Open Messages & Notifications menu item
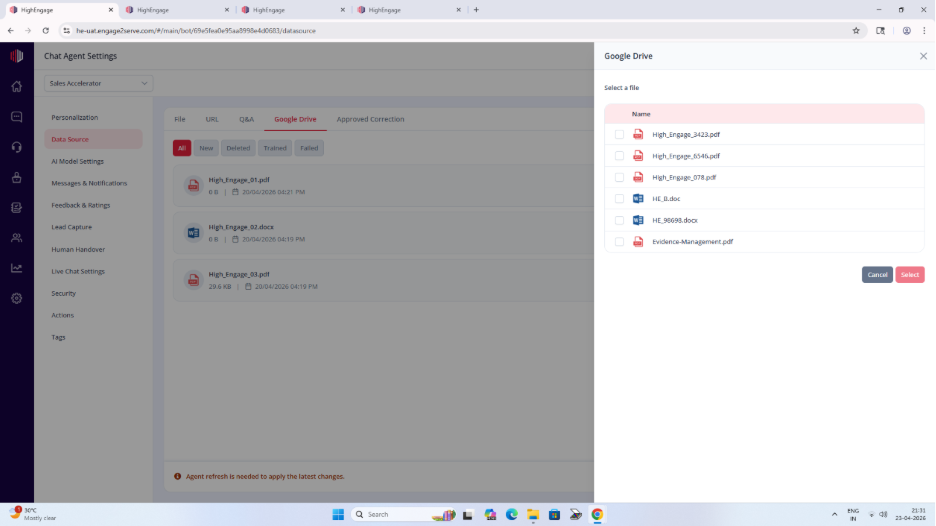 [89, 183]
